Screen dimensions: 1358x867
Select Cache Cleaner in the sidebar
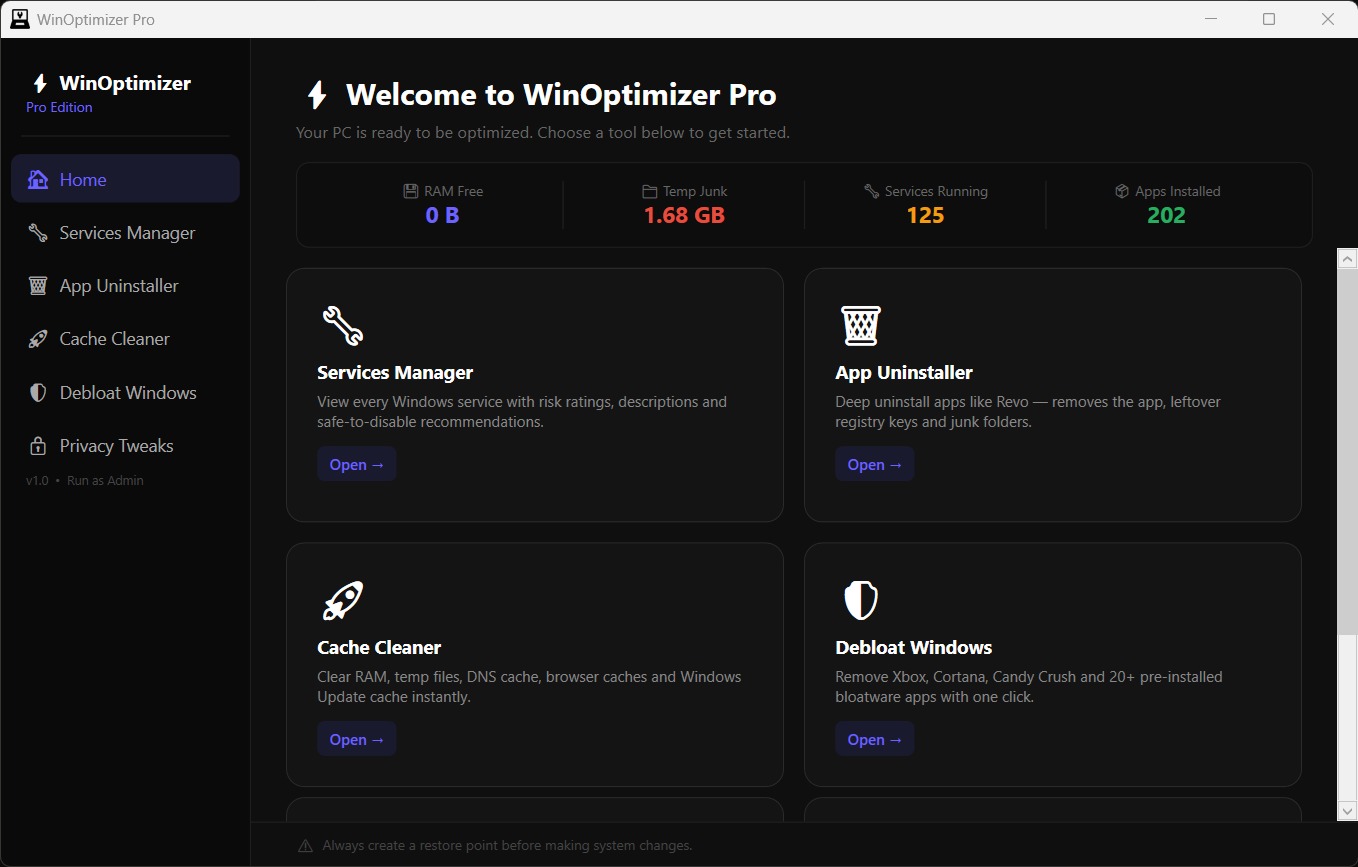(125, 339)
